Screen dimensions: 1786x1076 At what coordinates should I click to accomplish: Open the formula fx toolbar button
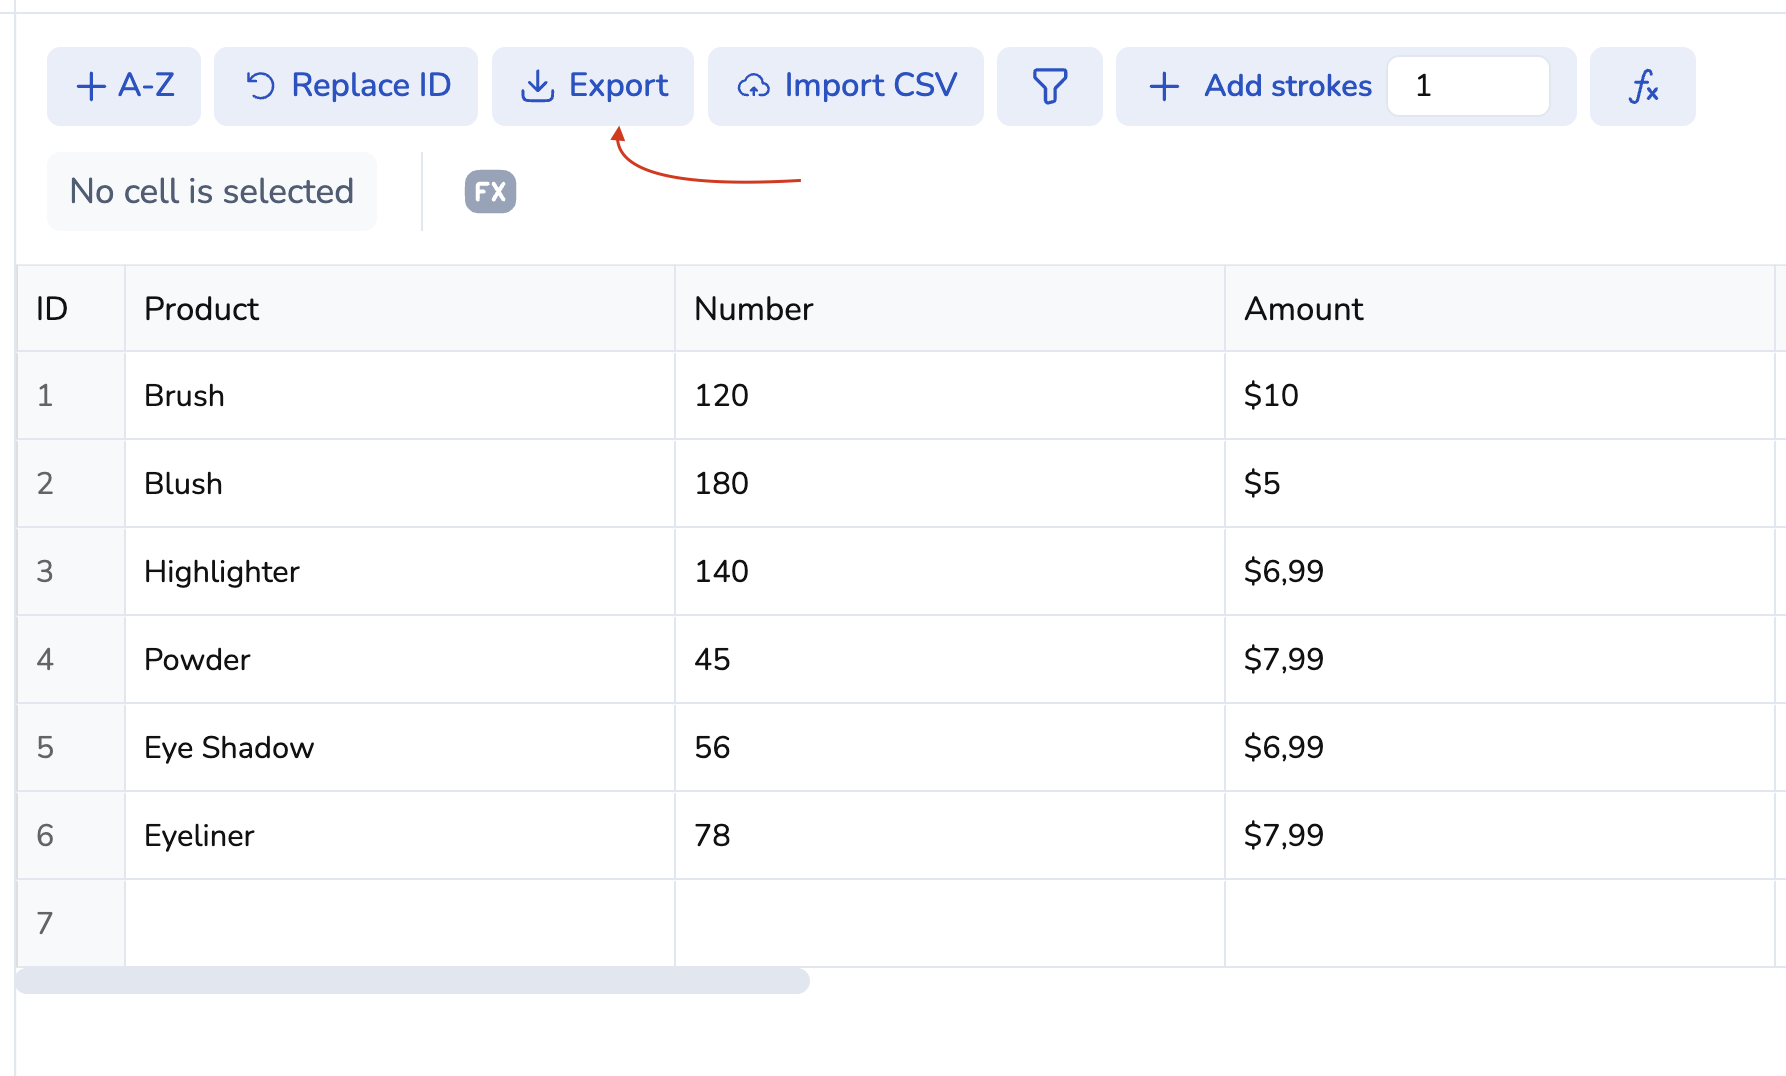coord(1642,86)
